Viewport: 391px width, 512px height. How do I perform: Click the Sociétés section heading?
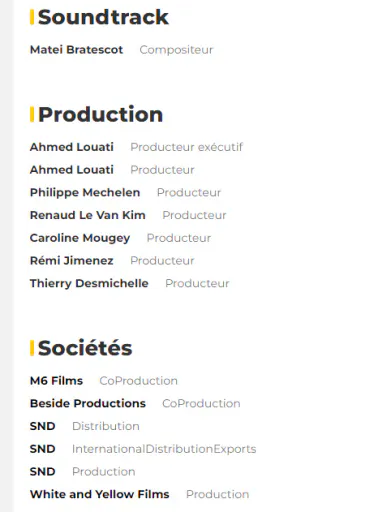click(85, 348)
